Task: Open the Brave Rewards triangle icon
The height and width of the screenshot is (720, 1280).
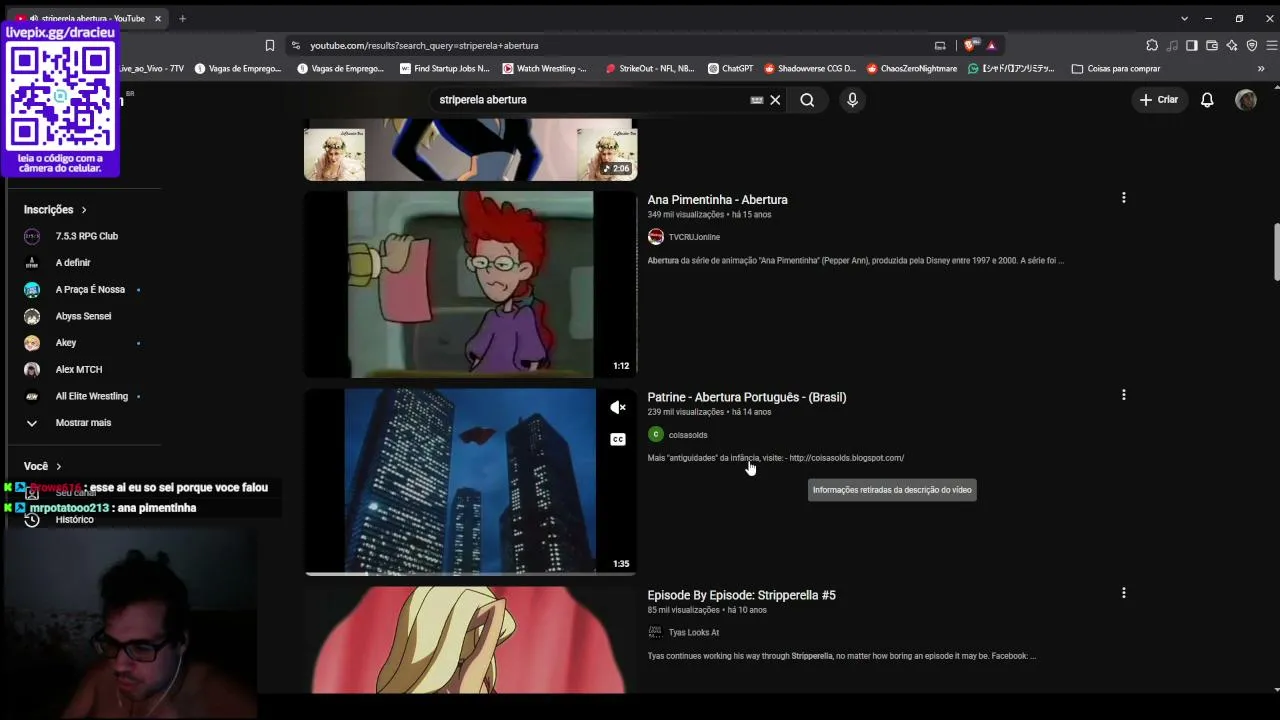Action: tap(991, 45)
